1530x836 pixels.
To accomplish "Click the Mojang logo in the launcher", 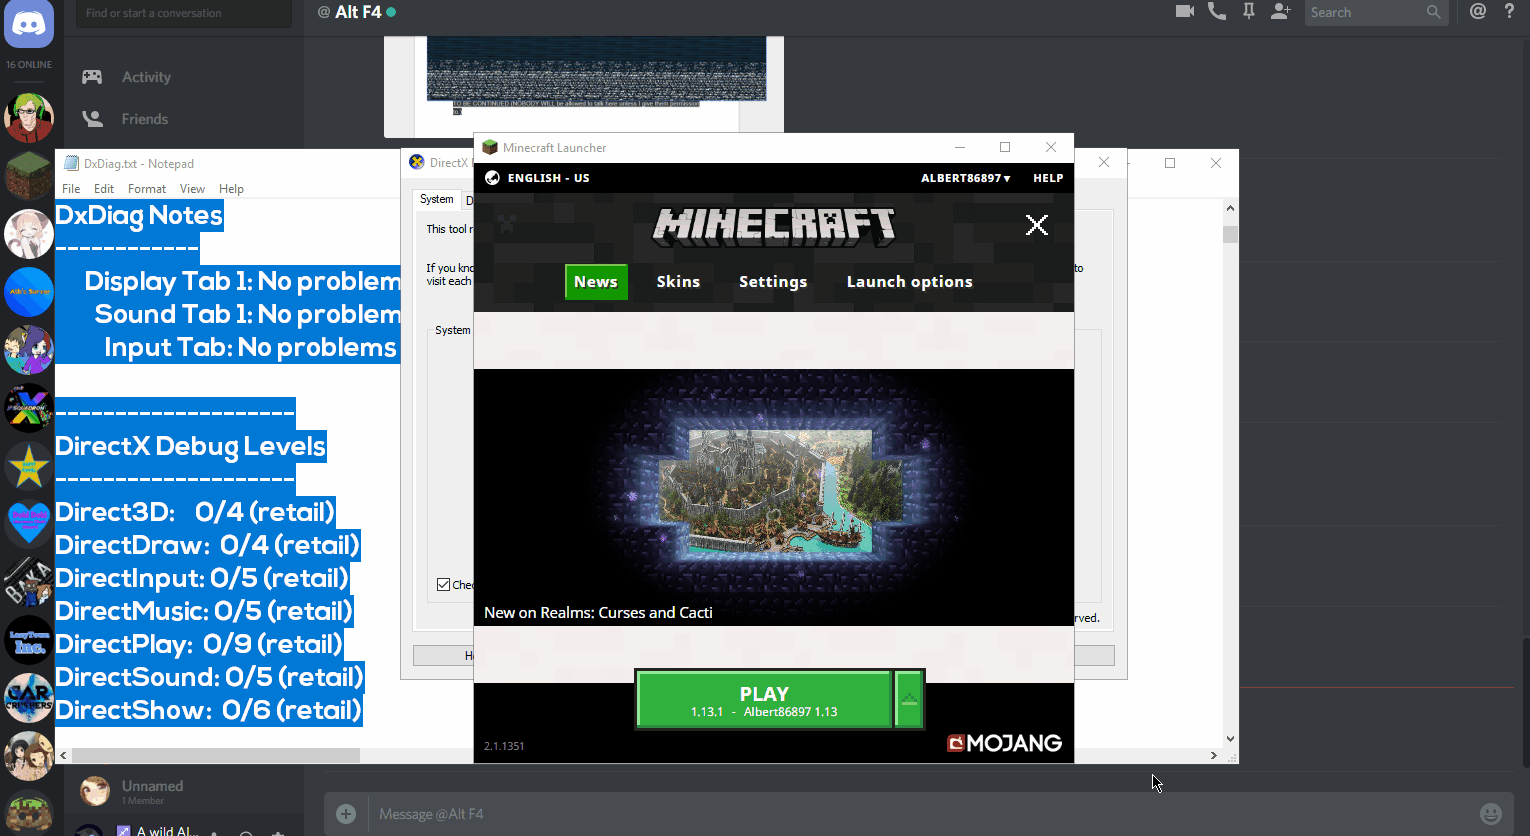I will pos(1005,743).
